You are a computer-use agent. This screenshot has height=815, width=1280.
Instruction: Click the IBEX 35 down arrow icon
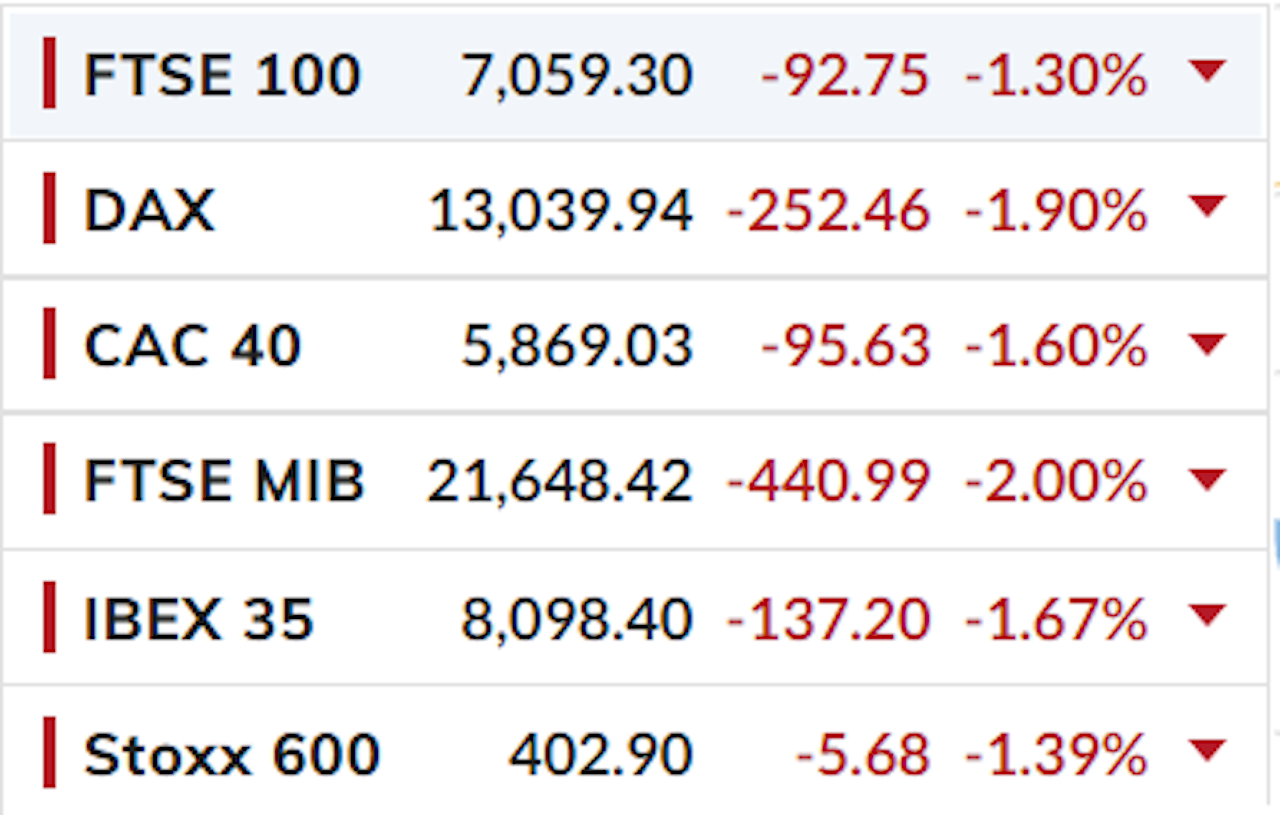[1207, 615]
